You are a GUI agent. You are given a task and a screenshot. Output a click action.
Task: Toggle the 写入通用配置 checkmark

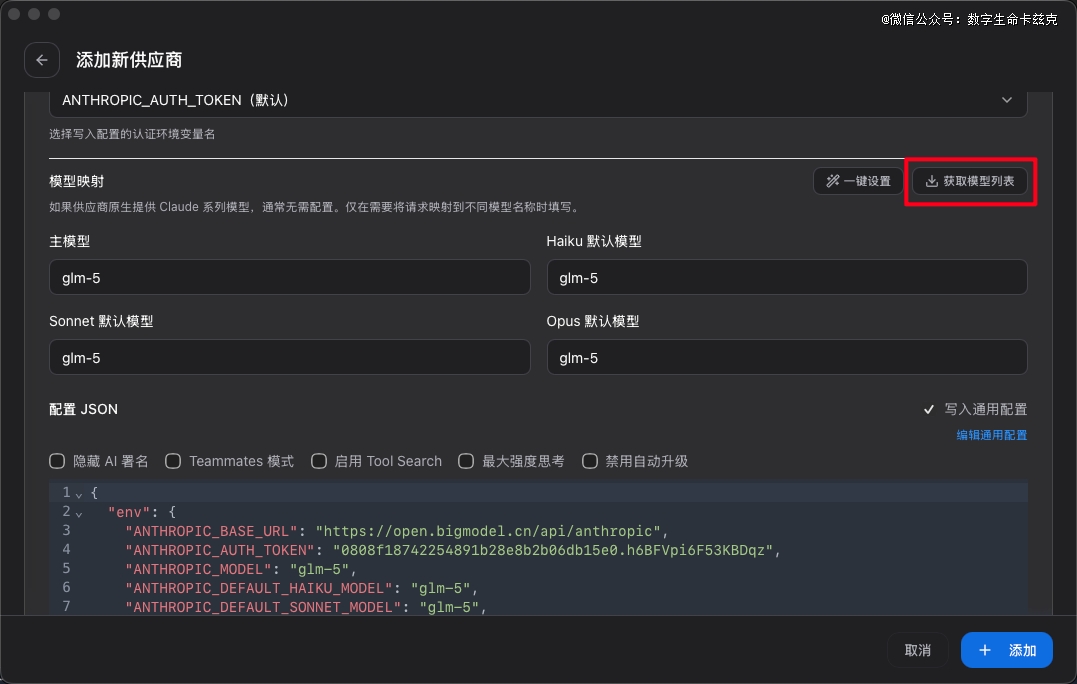929,409
